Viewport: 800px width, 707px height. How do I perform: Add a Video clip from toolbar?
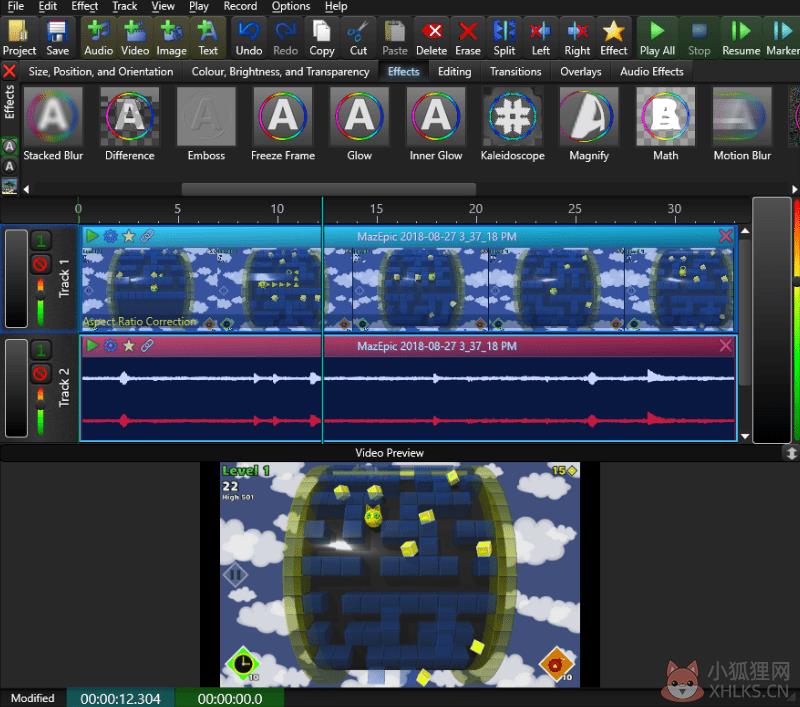tap(135, 38)
